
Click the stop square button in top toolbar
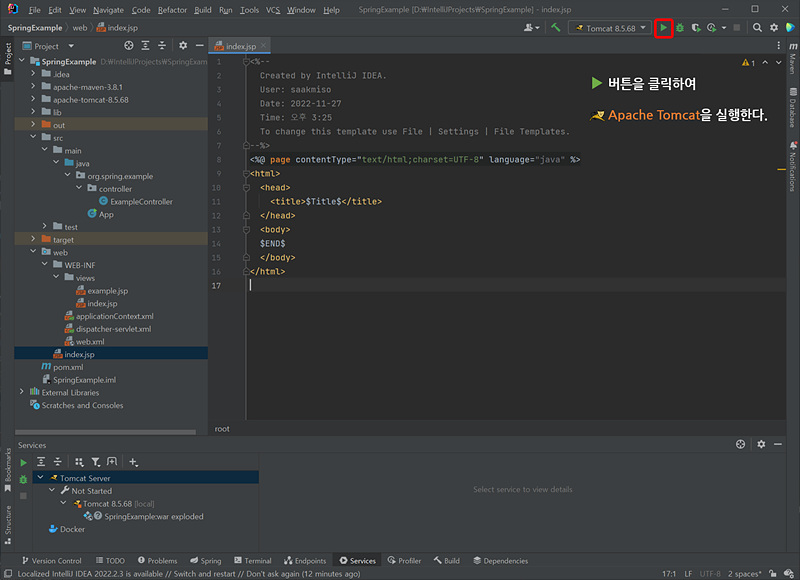click(737, 28)
